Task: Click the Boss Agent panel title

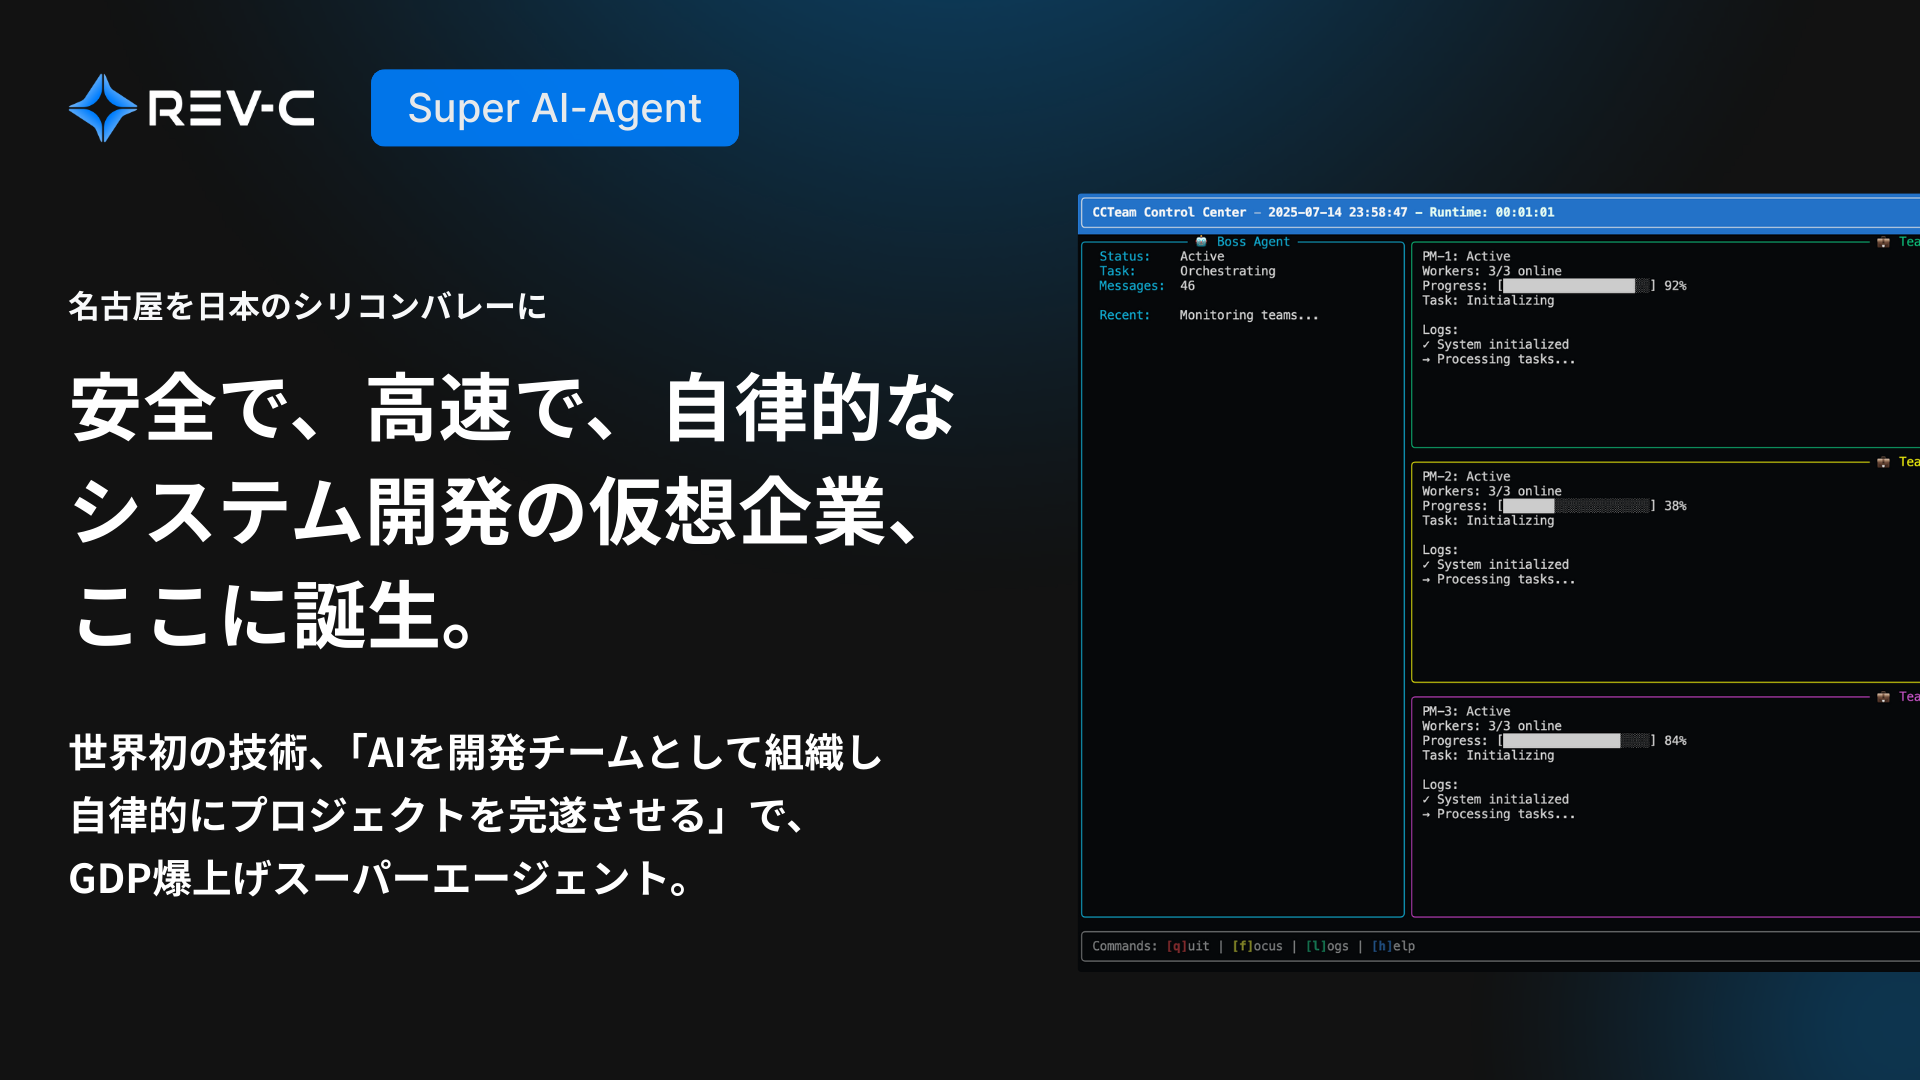Action: (1253, 242)
